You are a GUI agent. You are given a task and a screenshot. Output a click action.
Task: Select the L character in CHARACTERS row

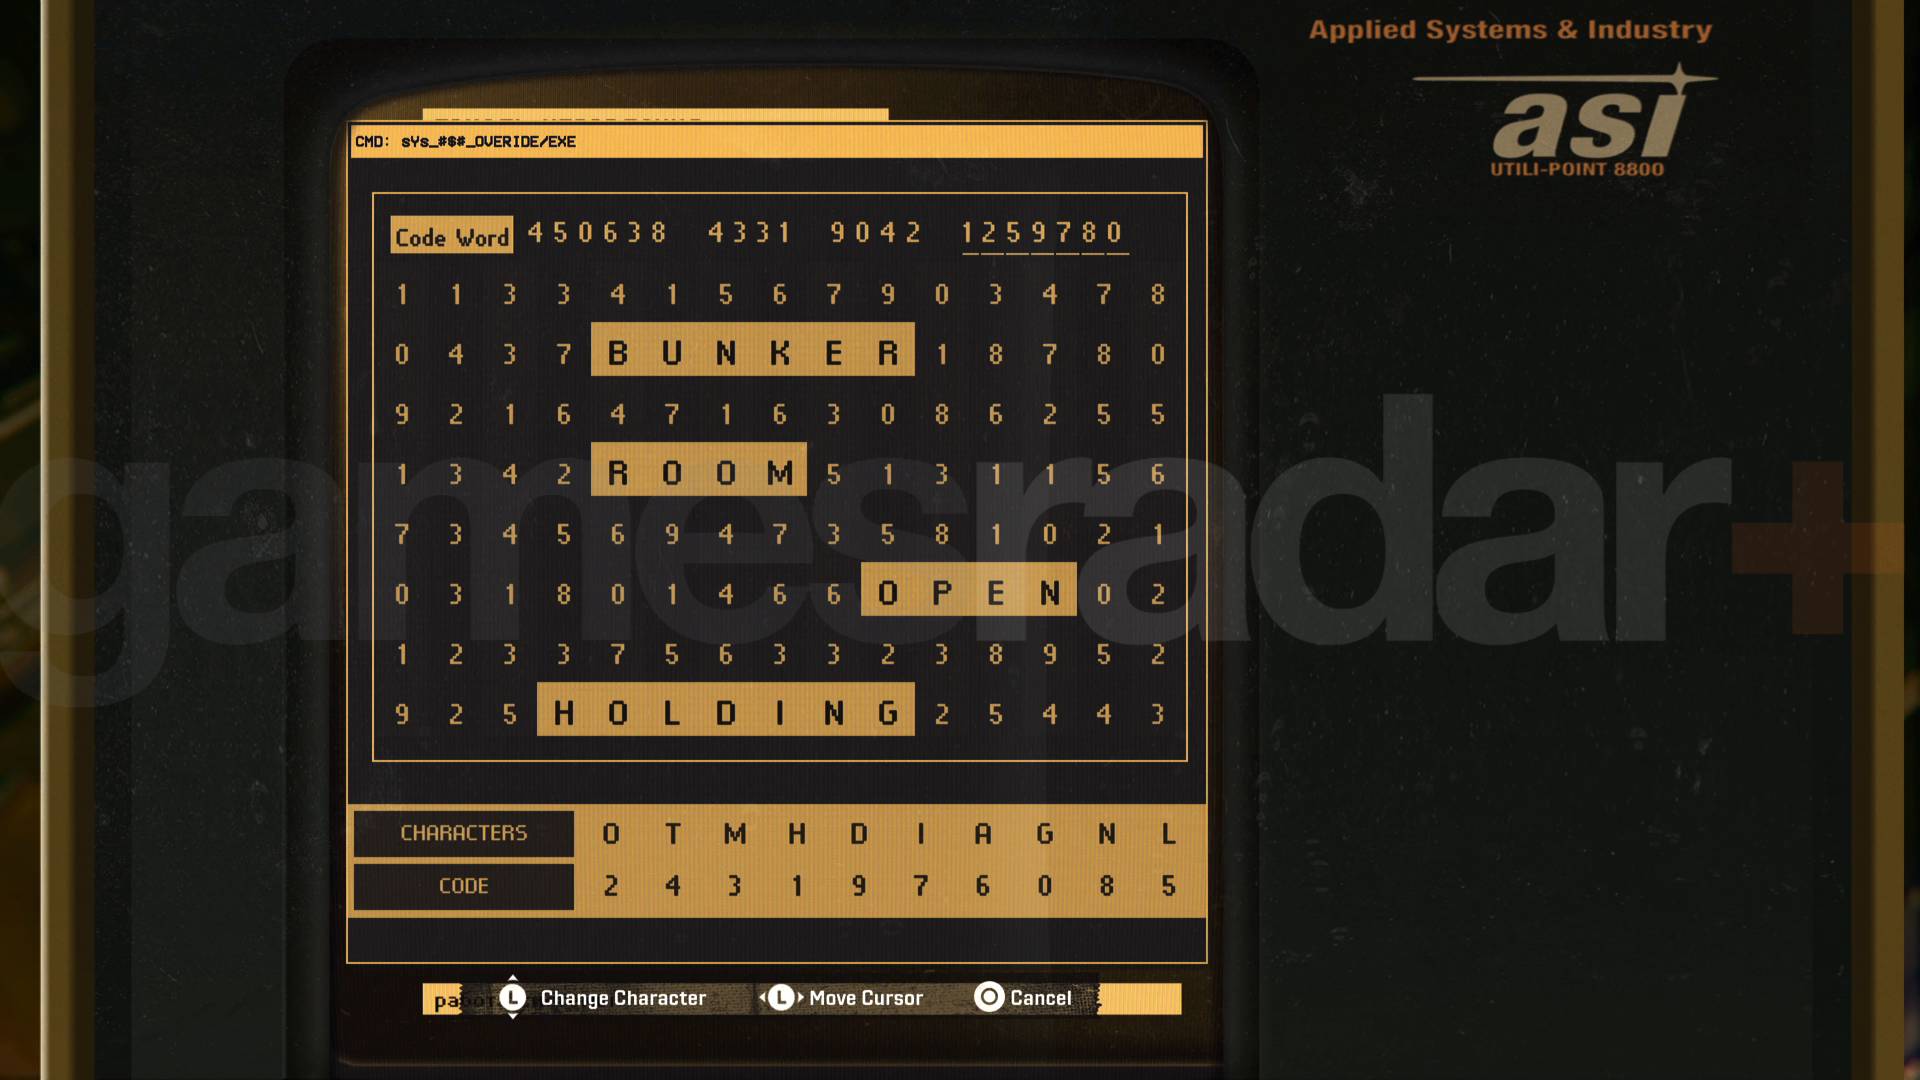click(x=1166, y=832)
